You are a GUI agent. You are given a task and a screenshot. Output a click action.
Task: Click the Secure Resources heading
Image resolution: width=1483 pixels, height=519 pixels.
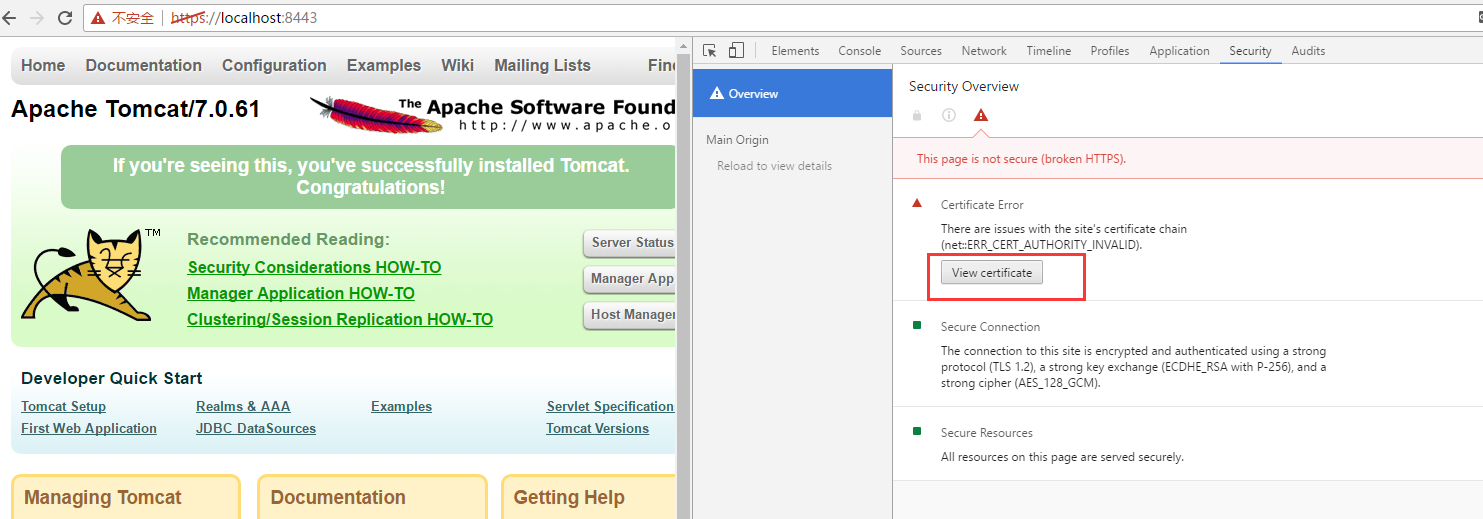pos(987,433)
